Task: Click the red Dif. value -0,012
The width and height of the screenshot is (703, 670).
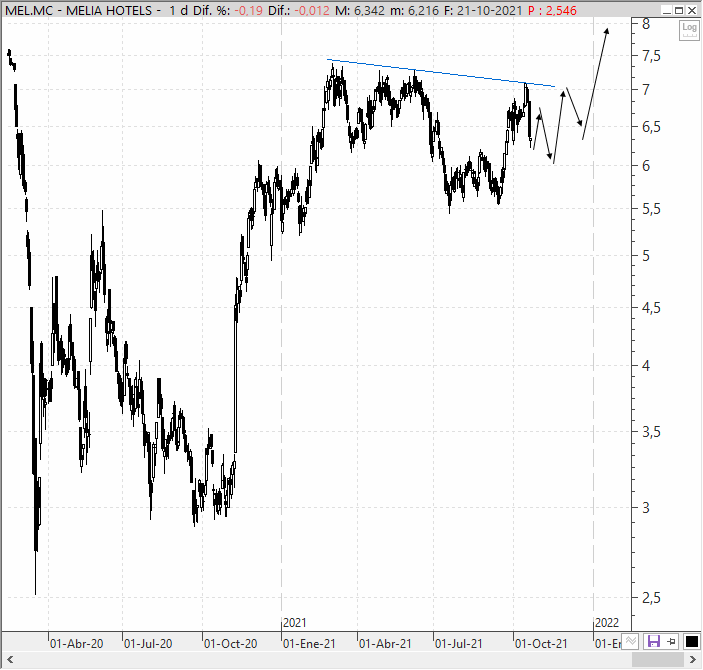Action: click(x=312, y=10)
